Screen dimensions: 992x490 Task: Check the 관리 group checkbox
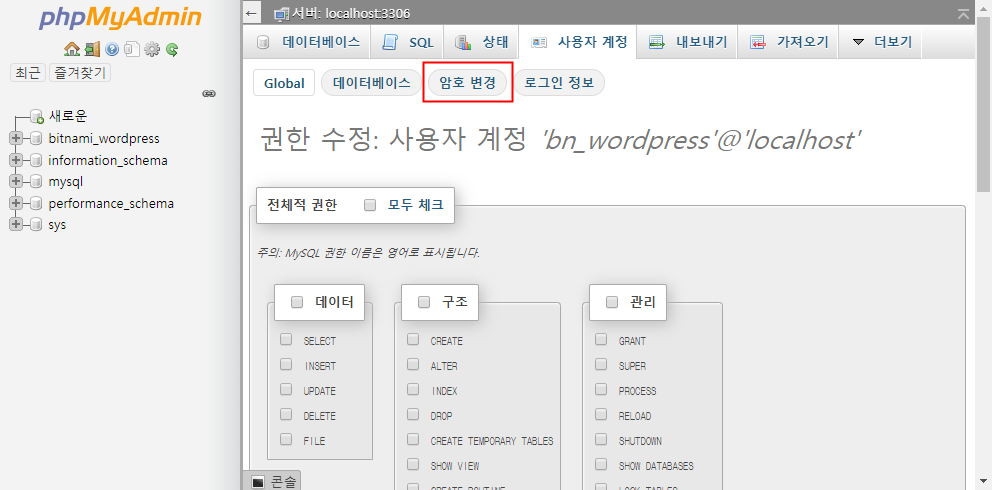coord(612,302)
